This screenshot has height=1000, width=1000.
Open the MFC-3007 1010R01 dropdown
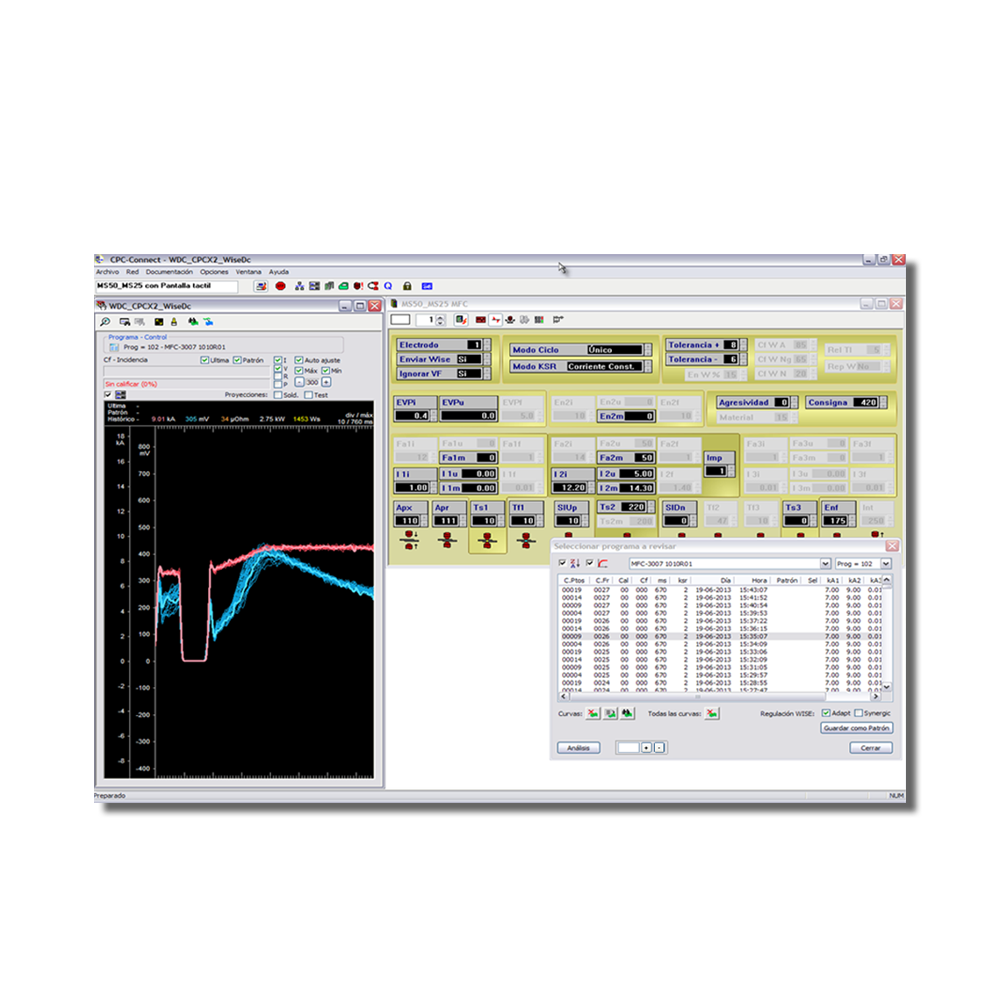coord(825,563)
